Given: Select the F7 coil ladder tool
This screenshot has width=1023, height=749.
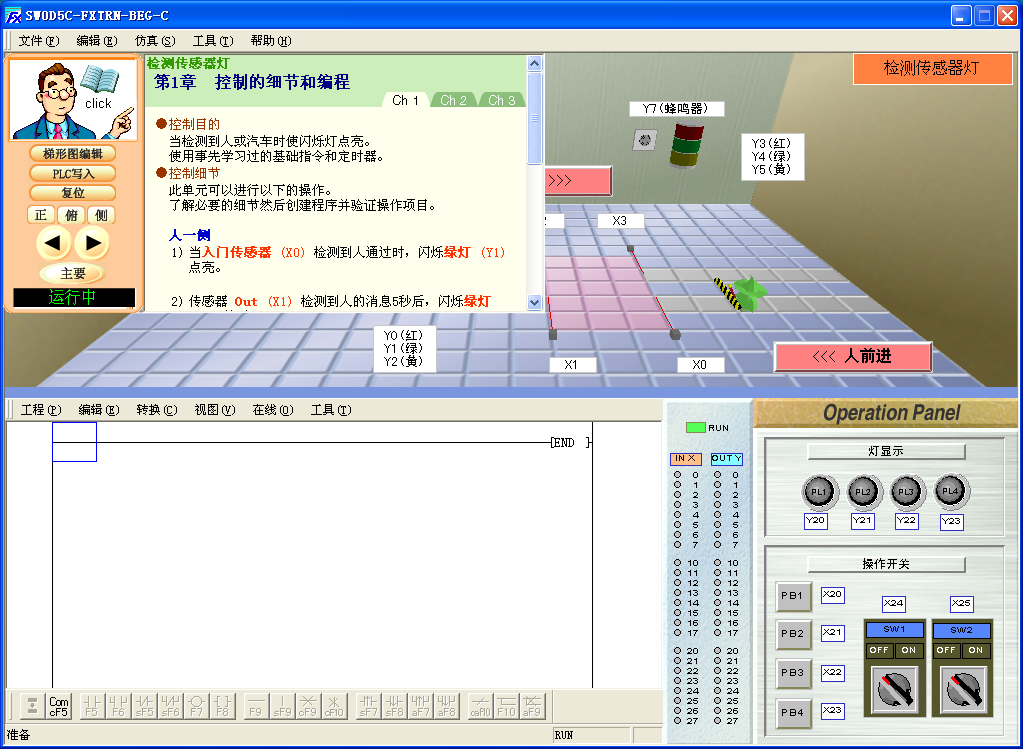Looking at the screenshot, I should coord(197,706).
